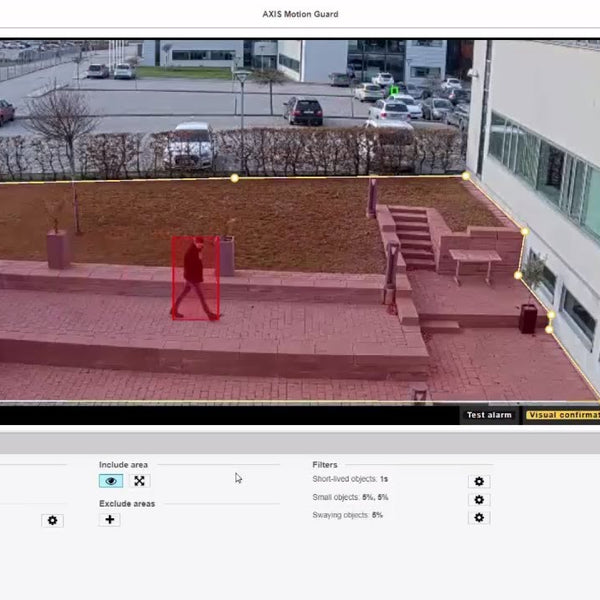
Task: Toggle the Include area eye visibility icon
Action: tap(111, 481)
